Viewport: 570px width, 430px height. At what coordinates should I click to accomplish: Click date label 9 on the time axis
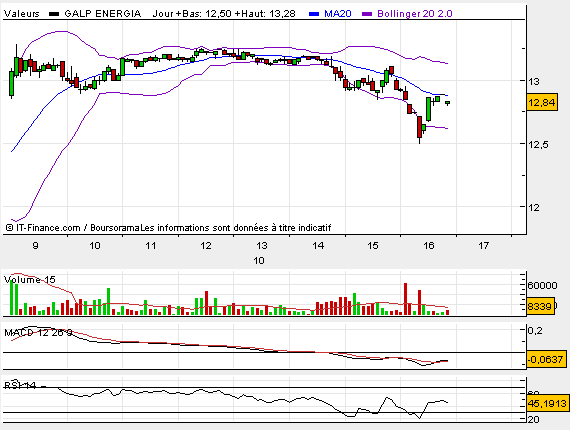click(x=35, y=245)
